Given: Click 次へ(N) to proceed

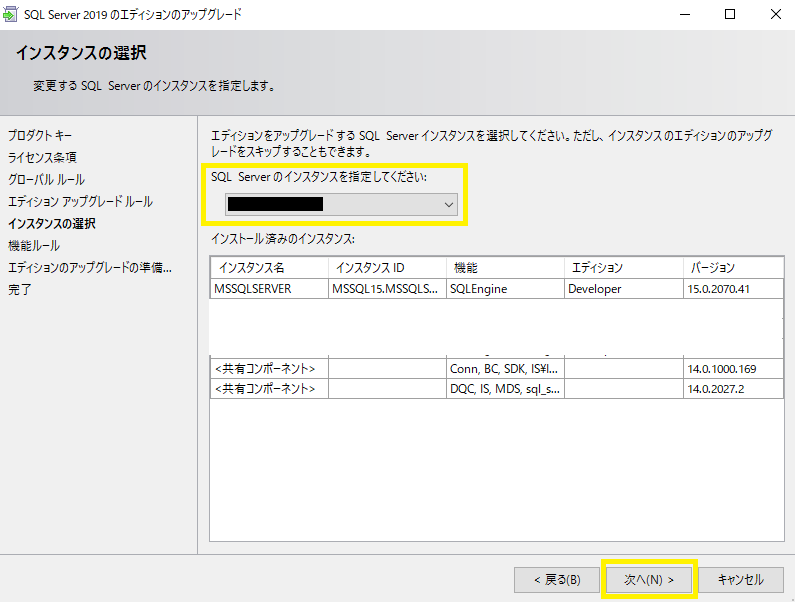Looking at the screenshot, I should point(649,580).
